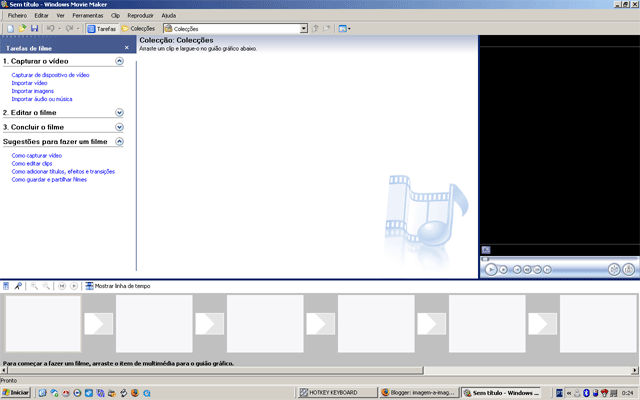The image size is (640, 400).
Task: Open Como guardar e partilhar filmes link
Action: point(49,180)
